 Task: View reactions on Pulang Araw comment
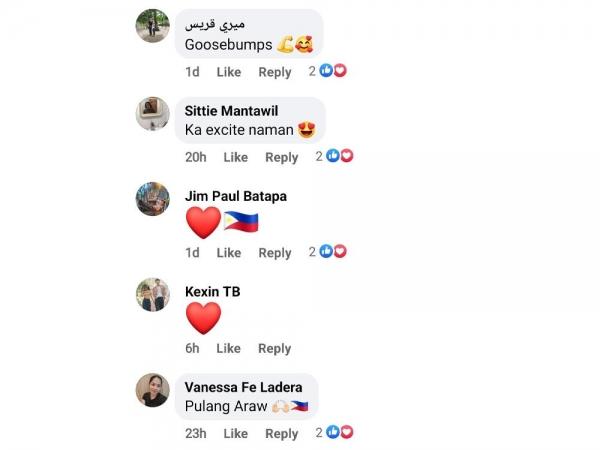click(x=335, y=432)
